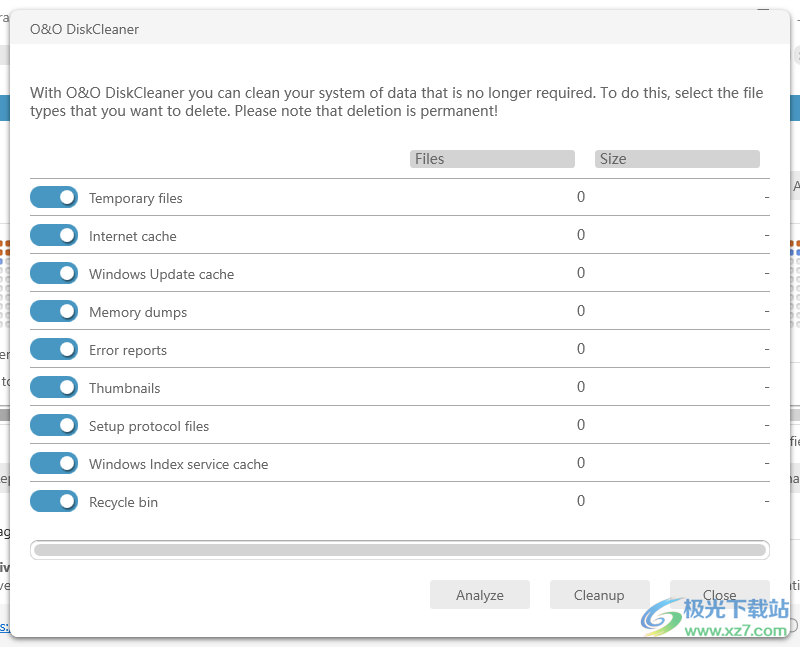
Task: Select the 'Recycle bin' label
Action: click(x=123, y=503)
